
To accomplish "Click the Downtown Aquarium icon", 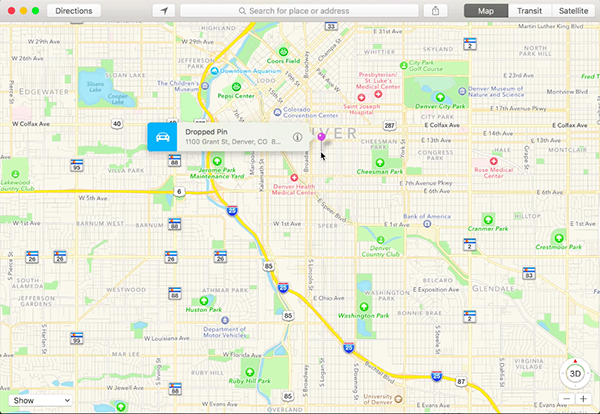I will click(x=214, y=71).
